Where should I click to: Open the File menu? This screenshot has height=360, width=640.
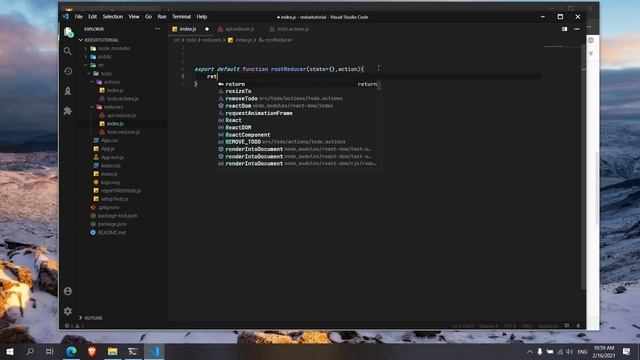pos(78,17)
